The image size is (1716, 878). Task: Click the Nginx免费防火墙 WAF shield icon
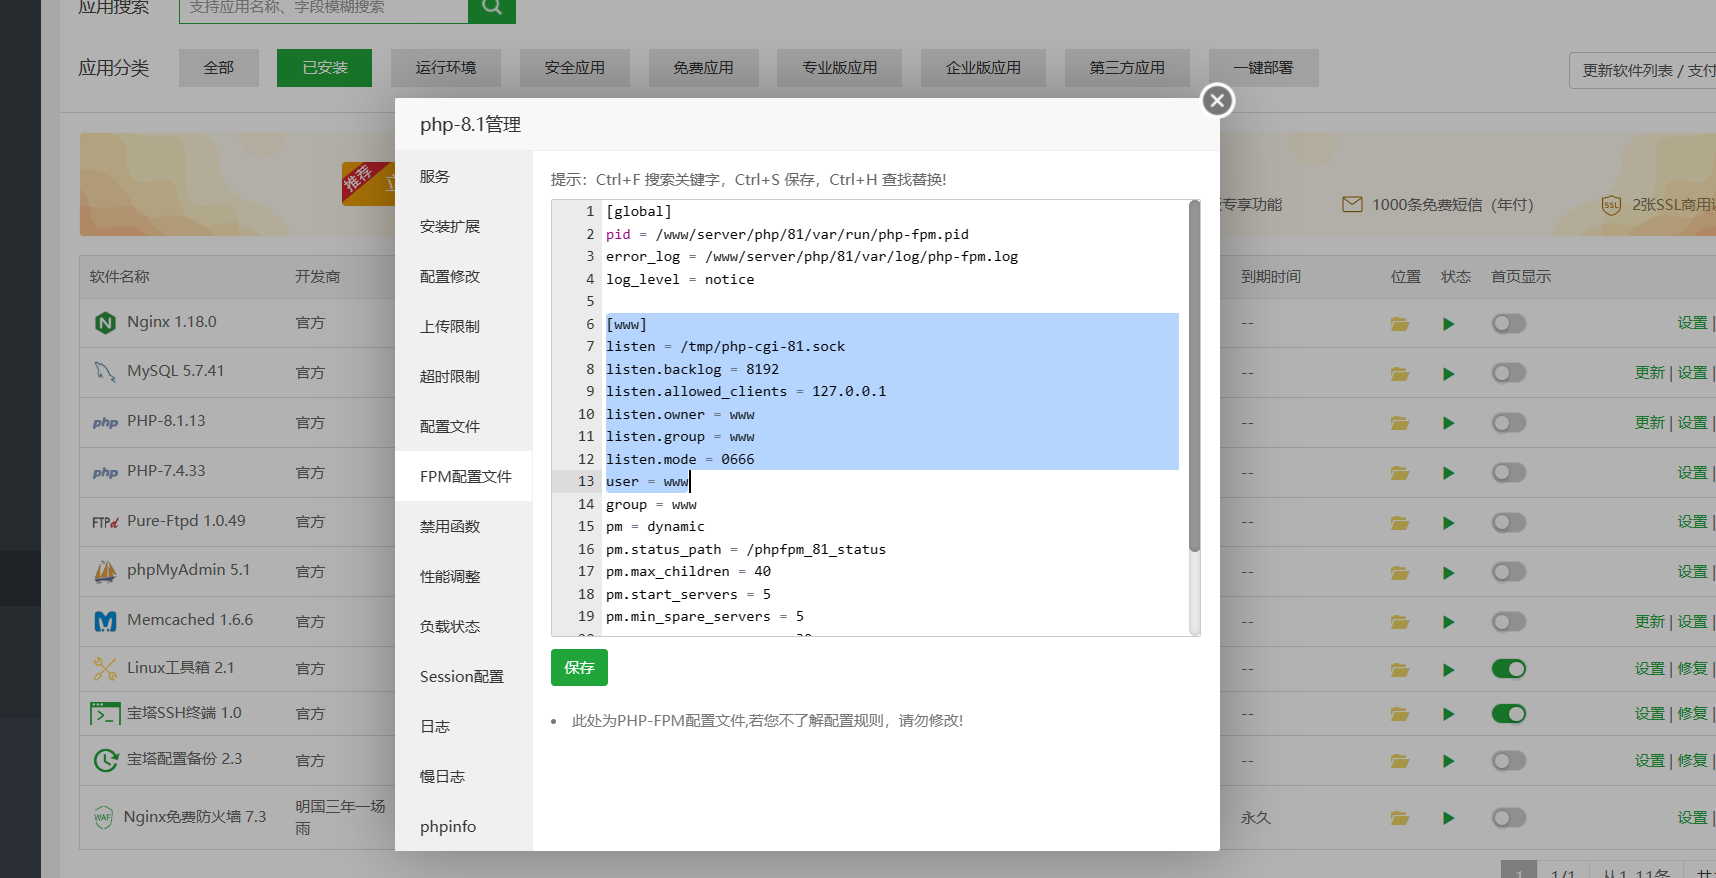tap(103, 817)
